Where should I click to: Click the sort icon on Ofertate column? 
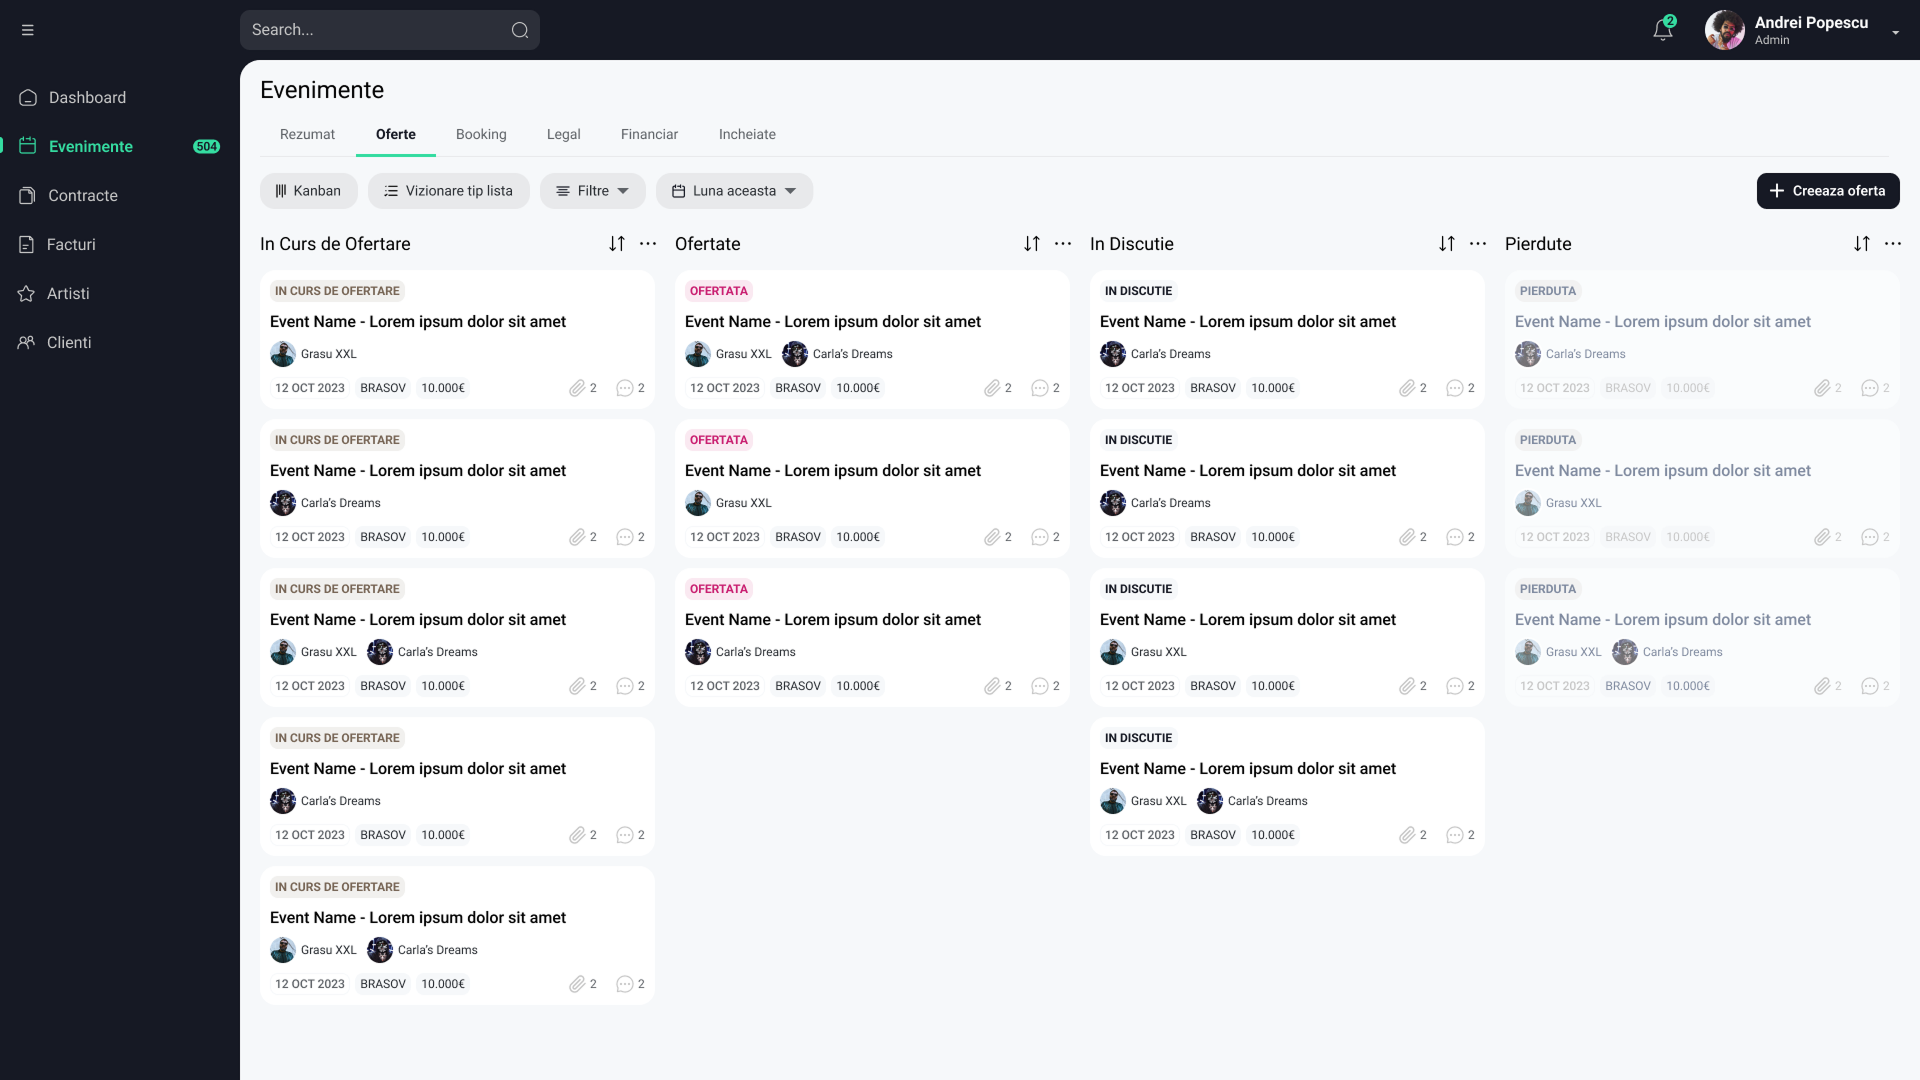pos(1031,244)
